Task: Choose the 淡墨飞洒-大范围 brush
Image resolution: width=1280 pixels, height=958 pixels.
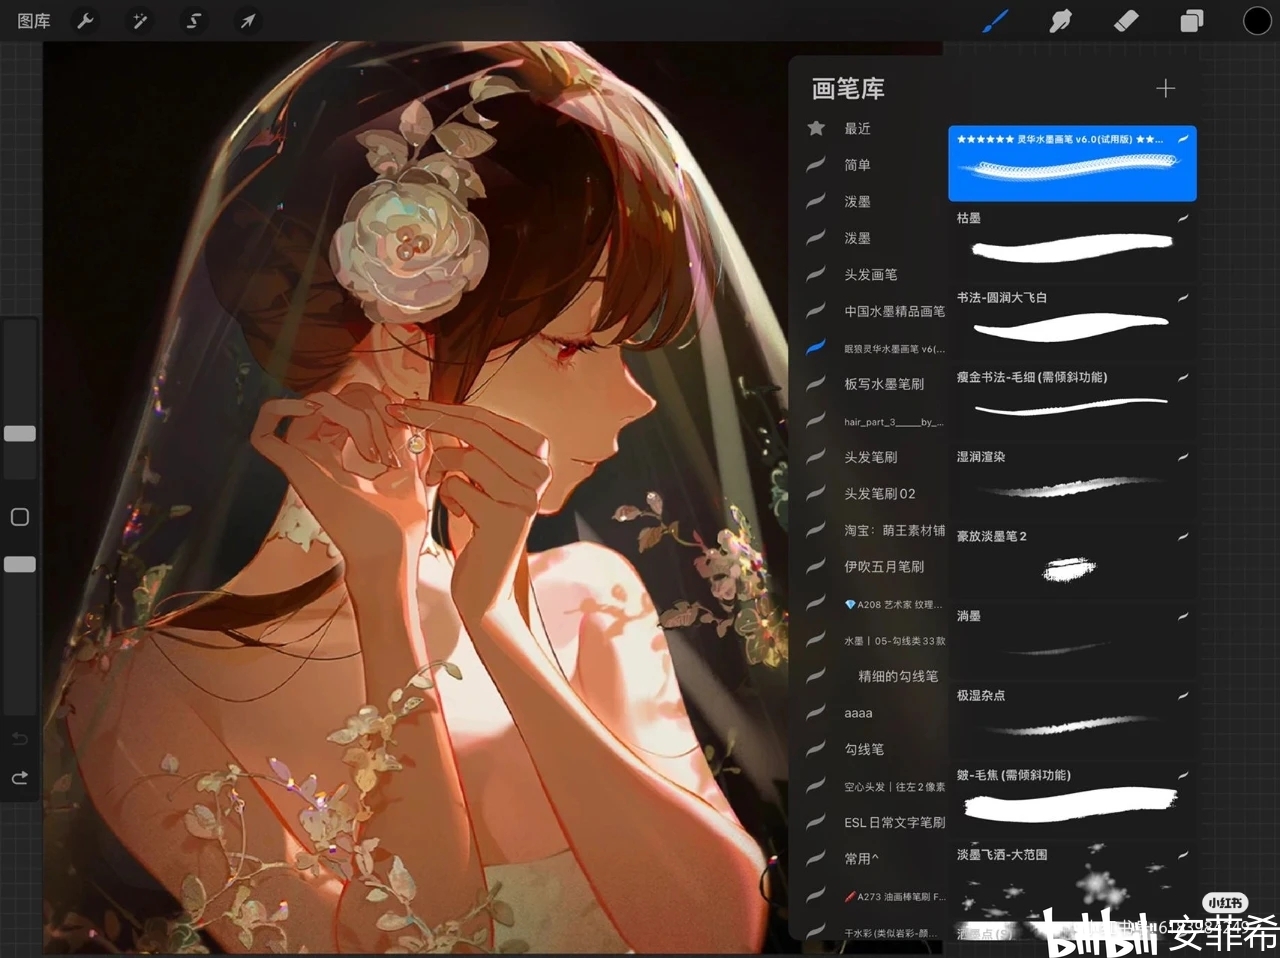Action: click(x=1072, y=880)
